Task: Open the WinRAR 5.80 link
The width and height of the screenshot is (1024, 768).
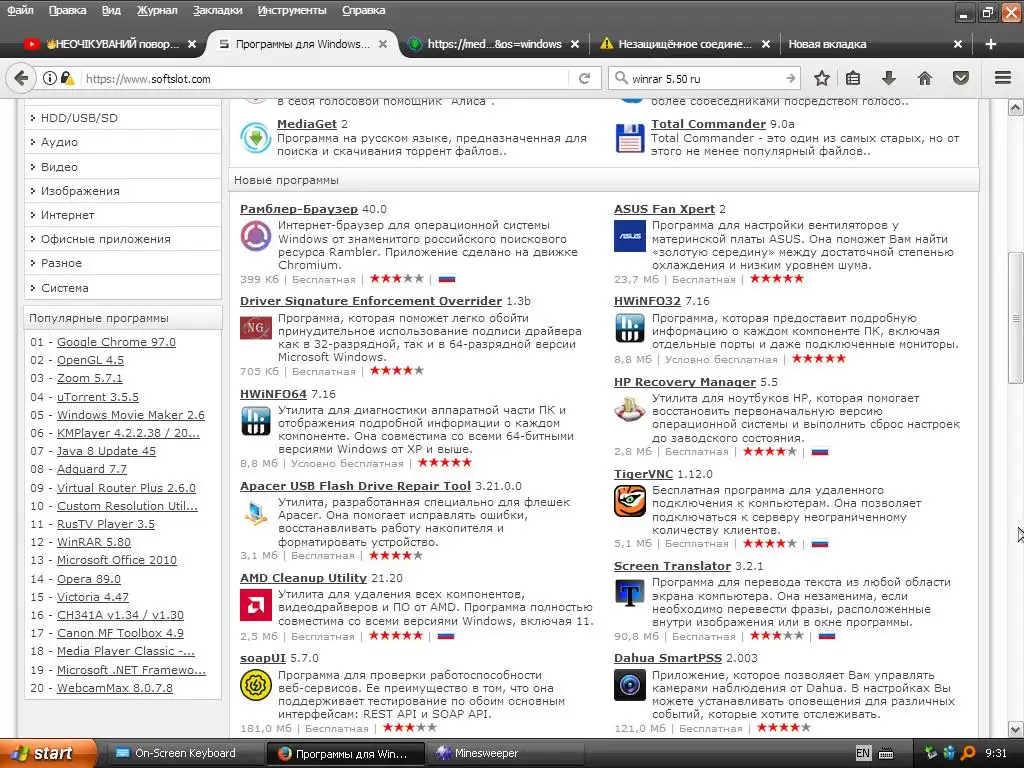Action: click(94, 542)
